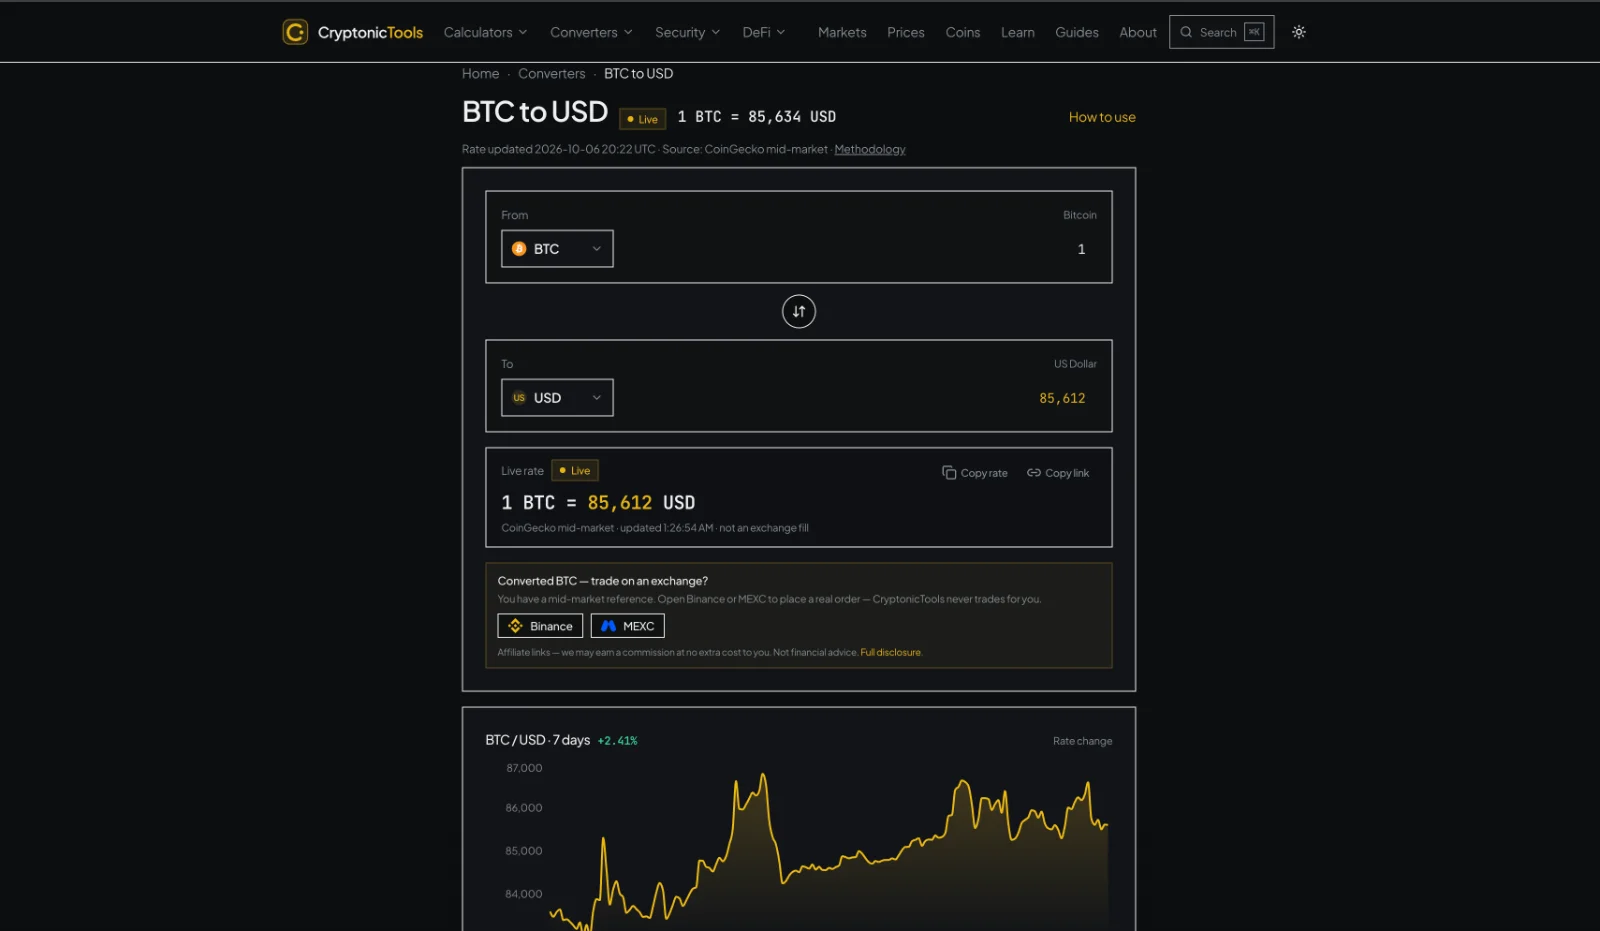The width and height of the screenshot is (1600, 931).
Task: Click the US flag icon in To selector
Action: click(x=519, y=398)
